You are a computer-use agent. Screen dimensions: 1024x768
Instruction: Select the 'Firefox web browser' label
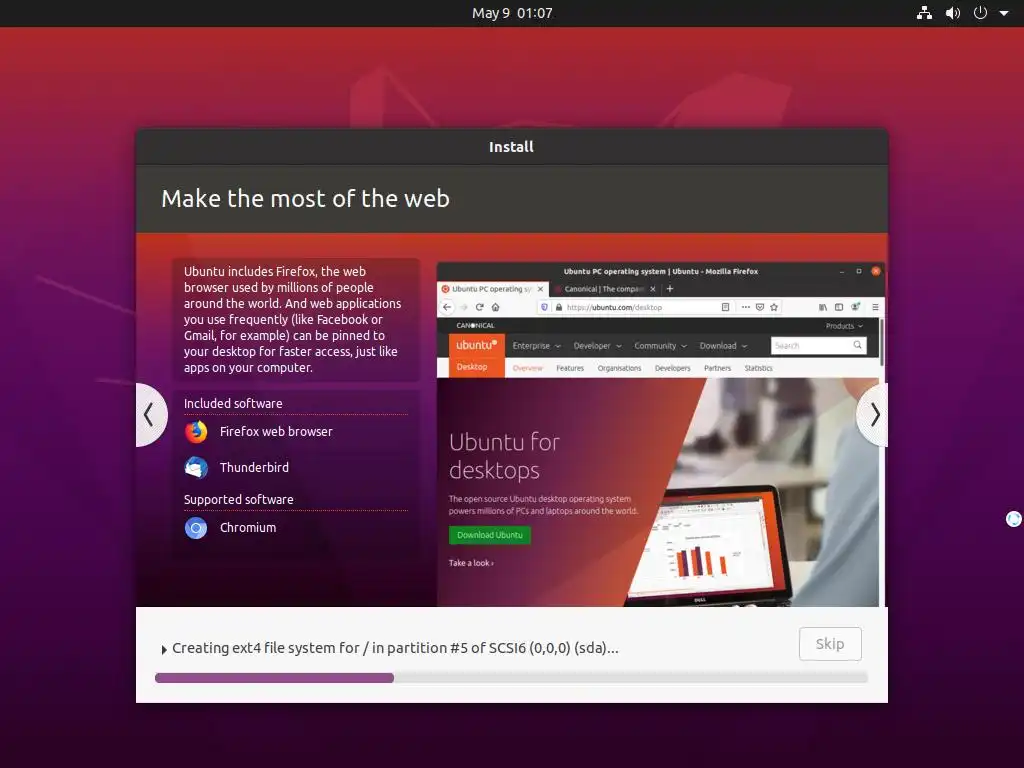[276, 432]
